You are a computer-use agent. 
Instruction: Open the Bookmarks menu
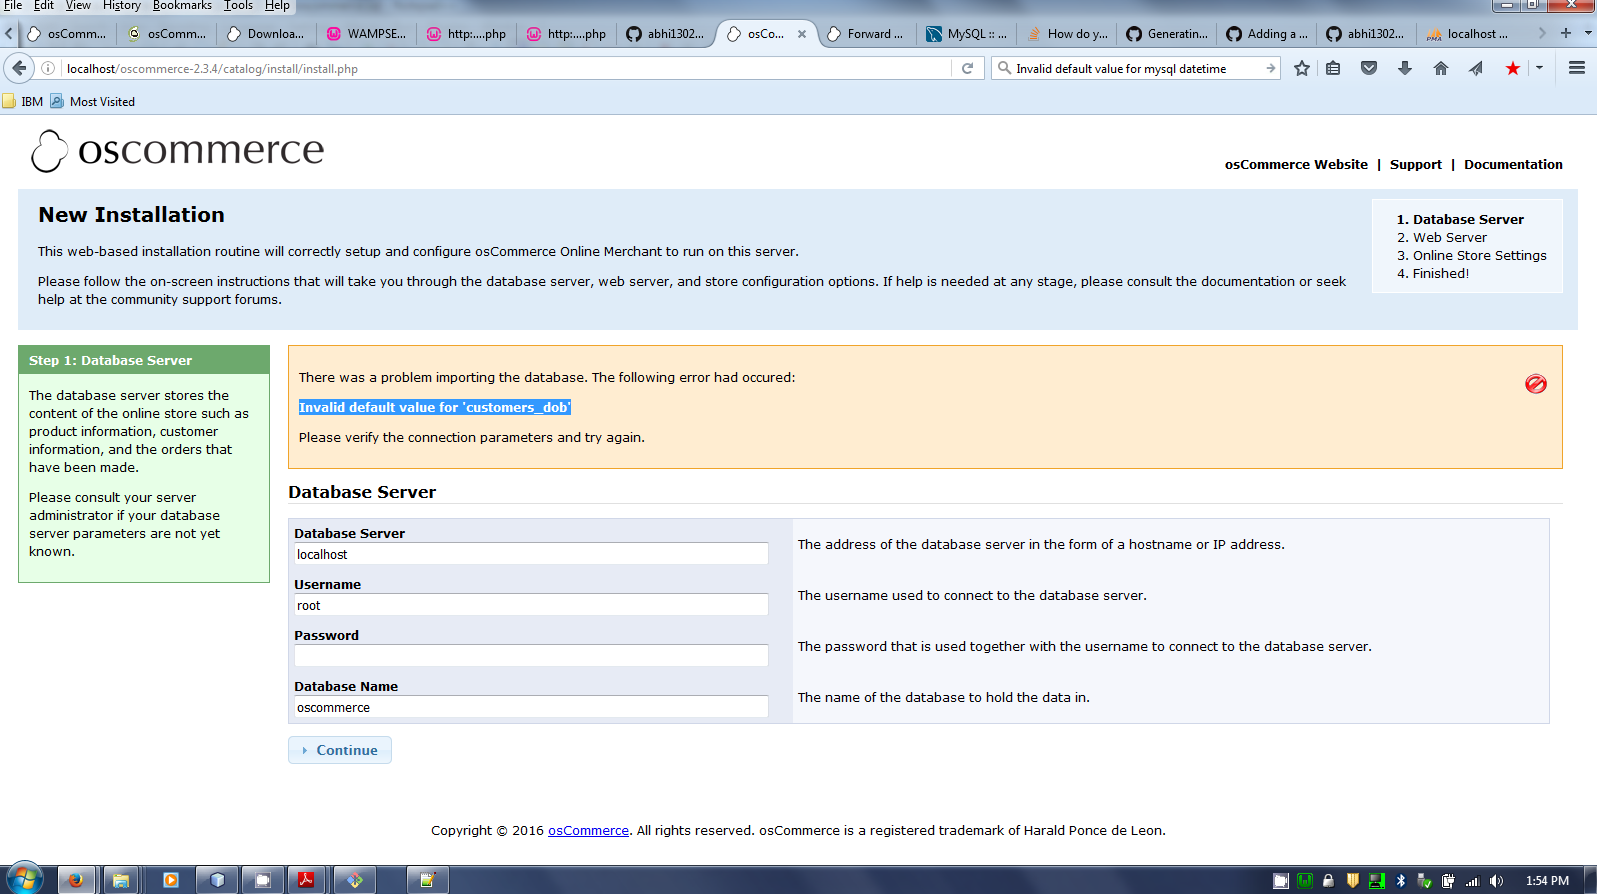click(x=182, y=6)
